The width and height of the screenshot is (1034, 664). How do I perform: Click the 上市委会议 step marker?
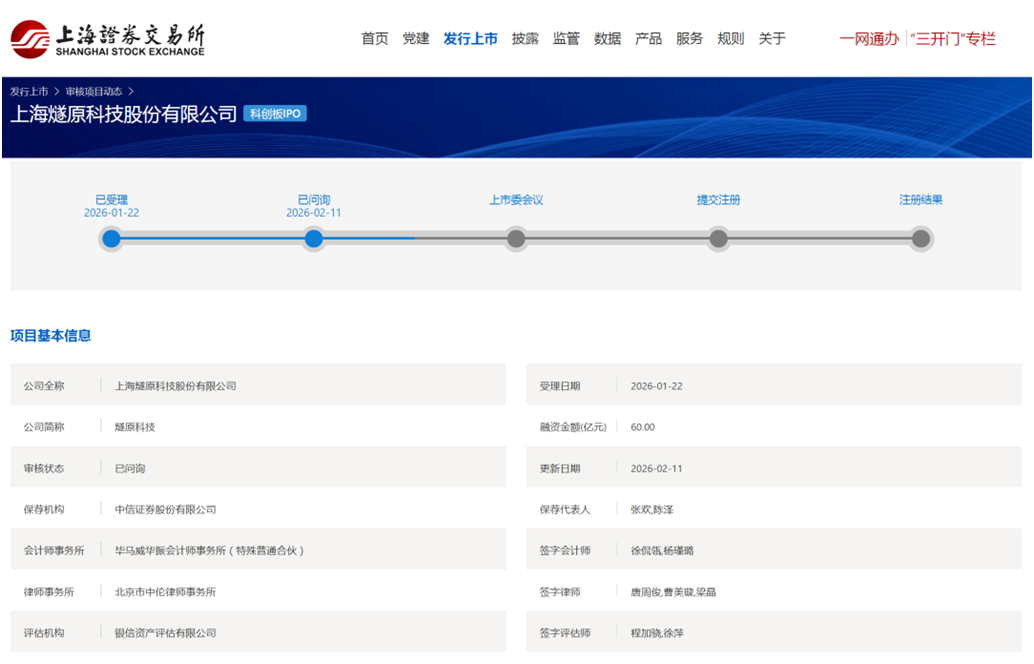tap(516, 238)
